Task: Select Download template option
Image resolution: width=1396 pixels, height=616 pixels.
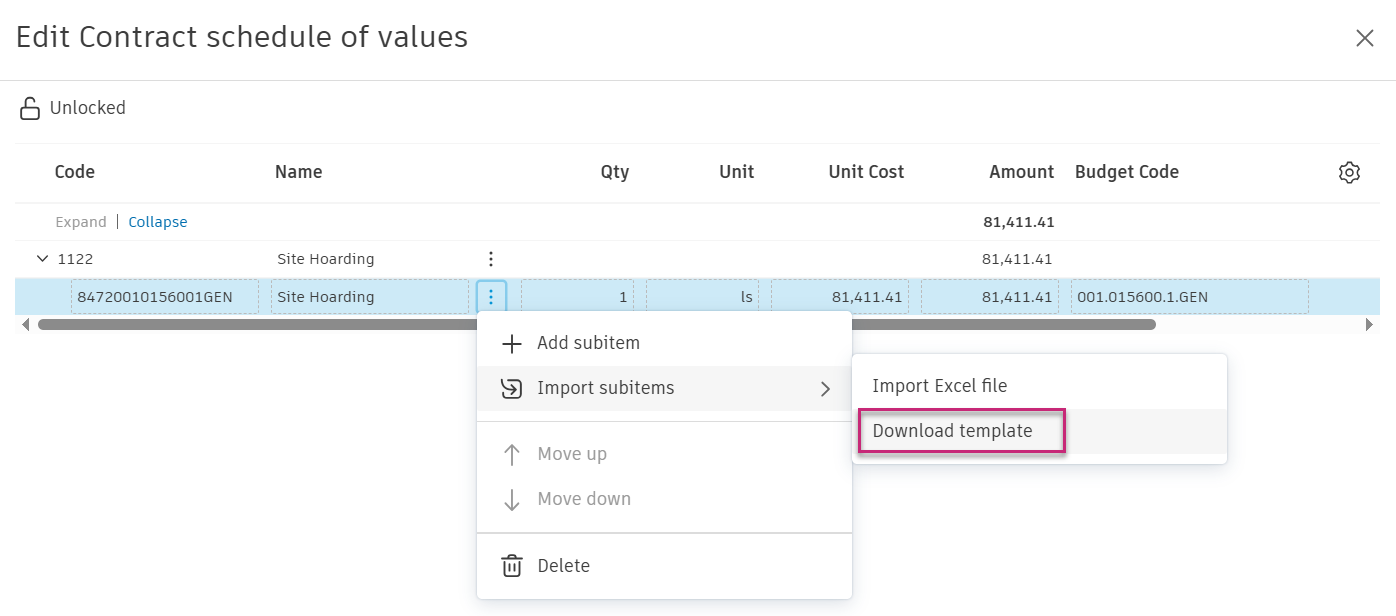Action: coord(952,431)
